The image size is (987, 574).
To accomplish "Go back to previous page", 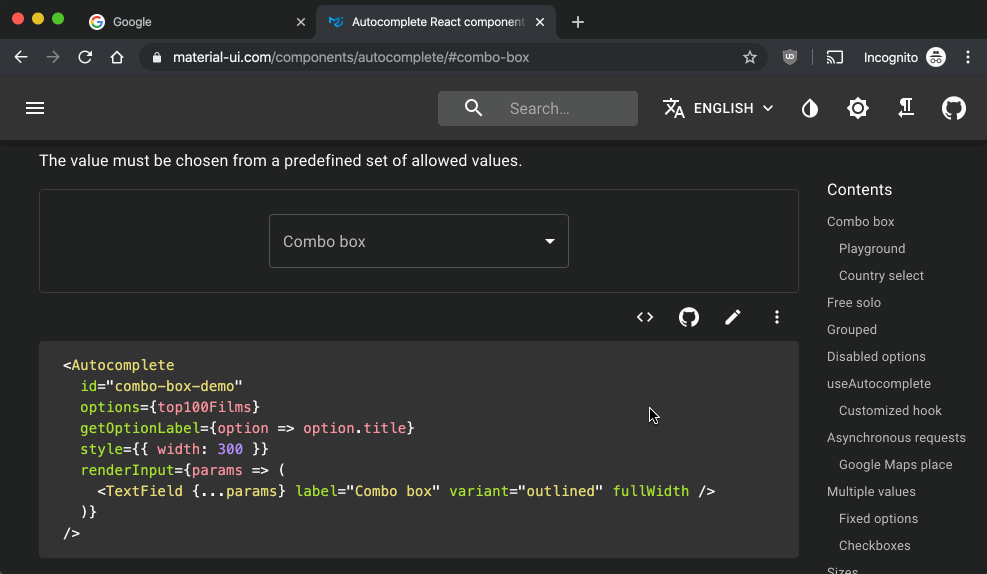I will tap(21, 57).
